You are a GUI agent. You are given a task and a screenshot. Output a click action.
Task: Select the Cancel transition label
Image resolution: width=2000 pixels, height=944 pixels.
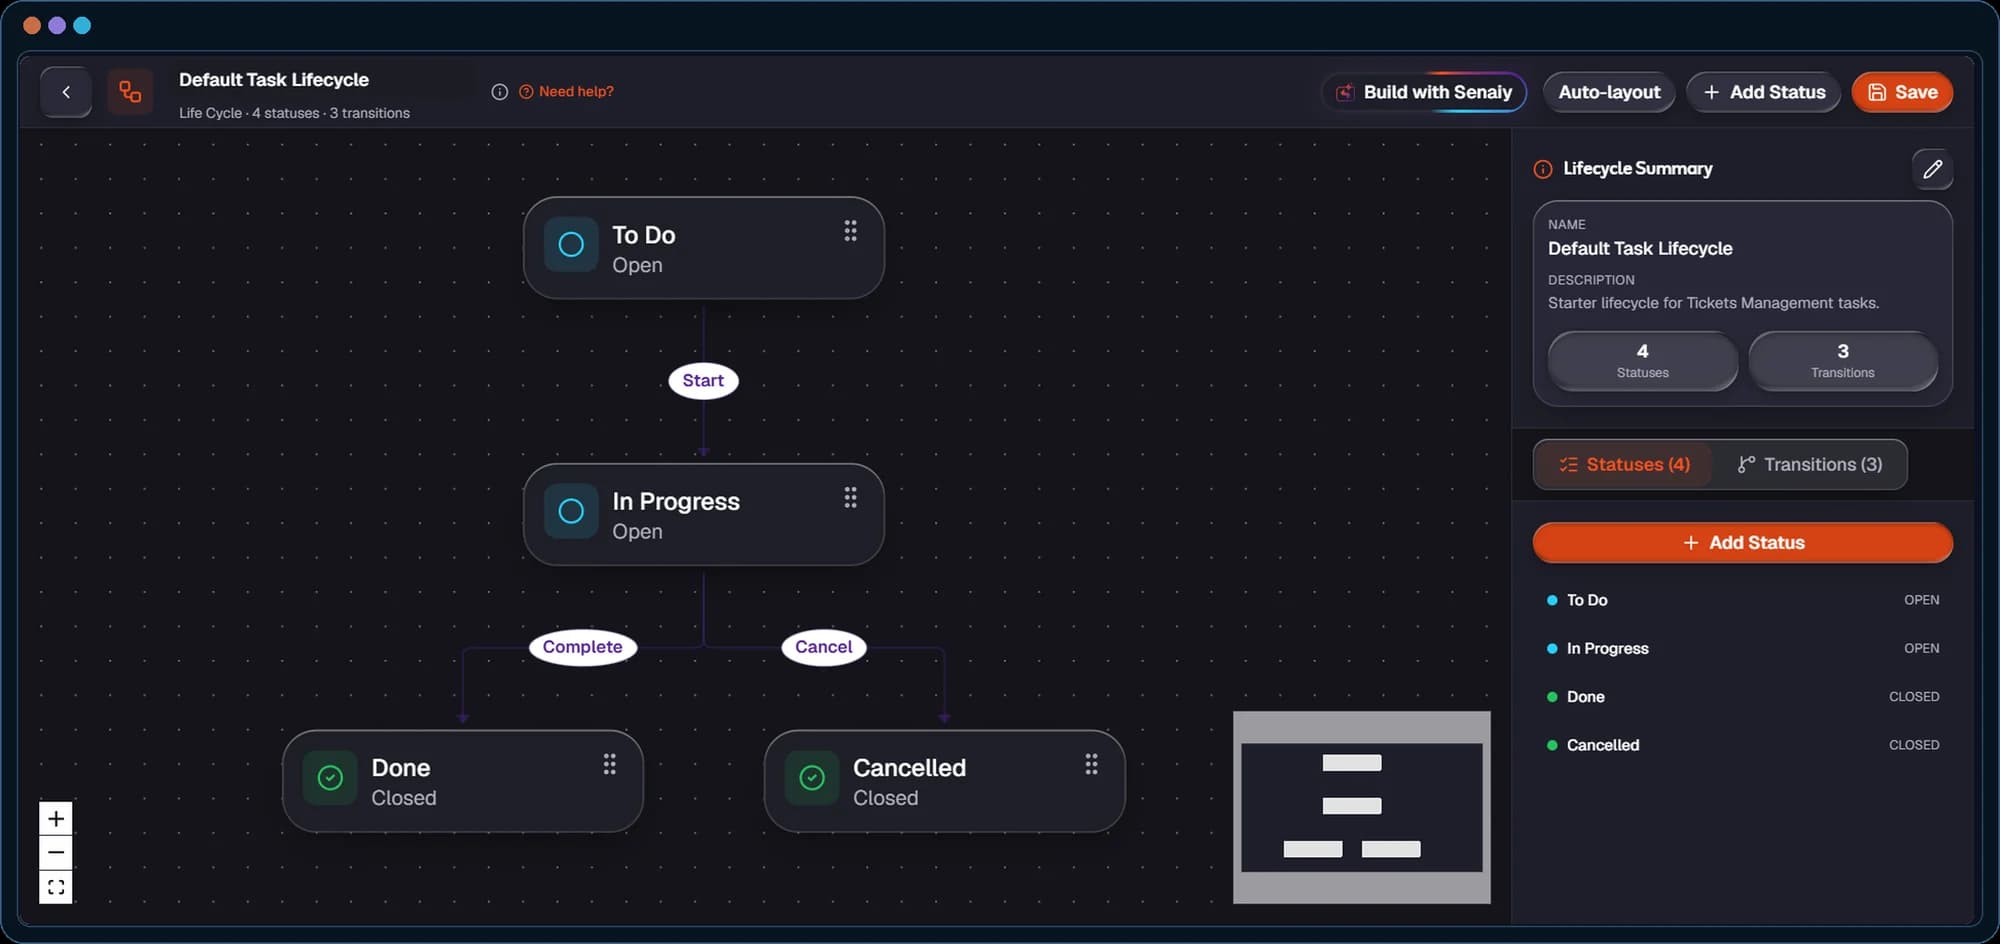tap(823, 647)
